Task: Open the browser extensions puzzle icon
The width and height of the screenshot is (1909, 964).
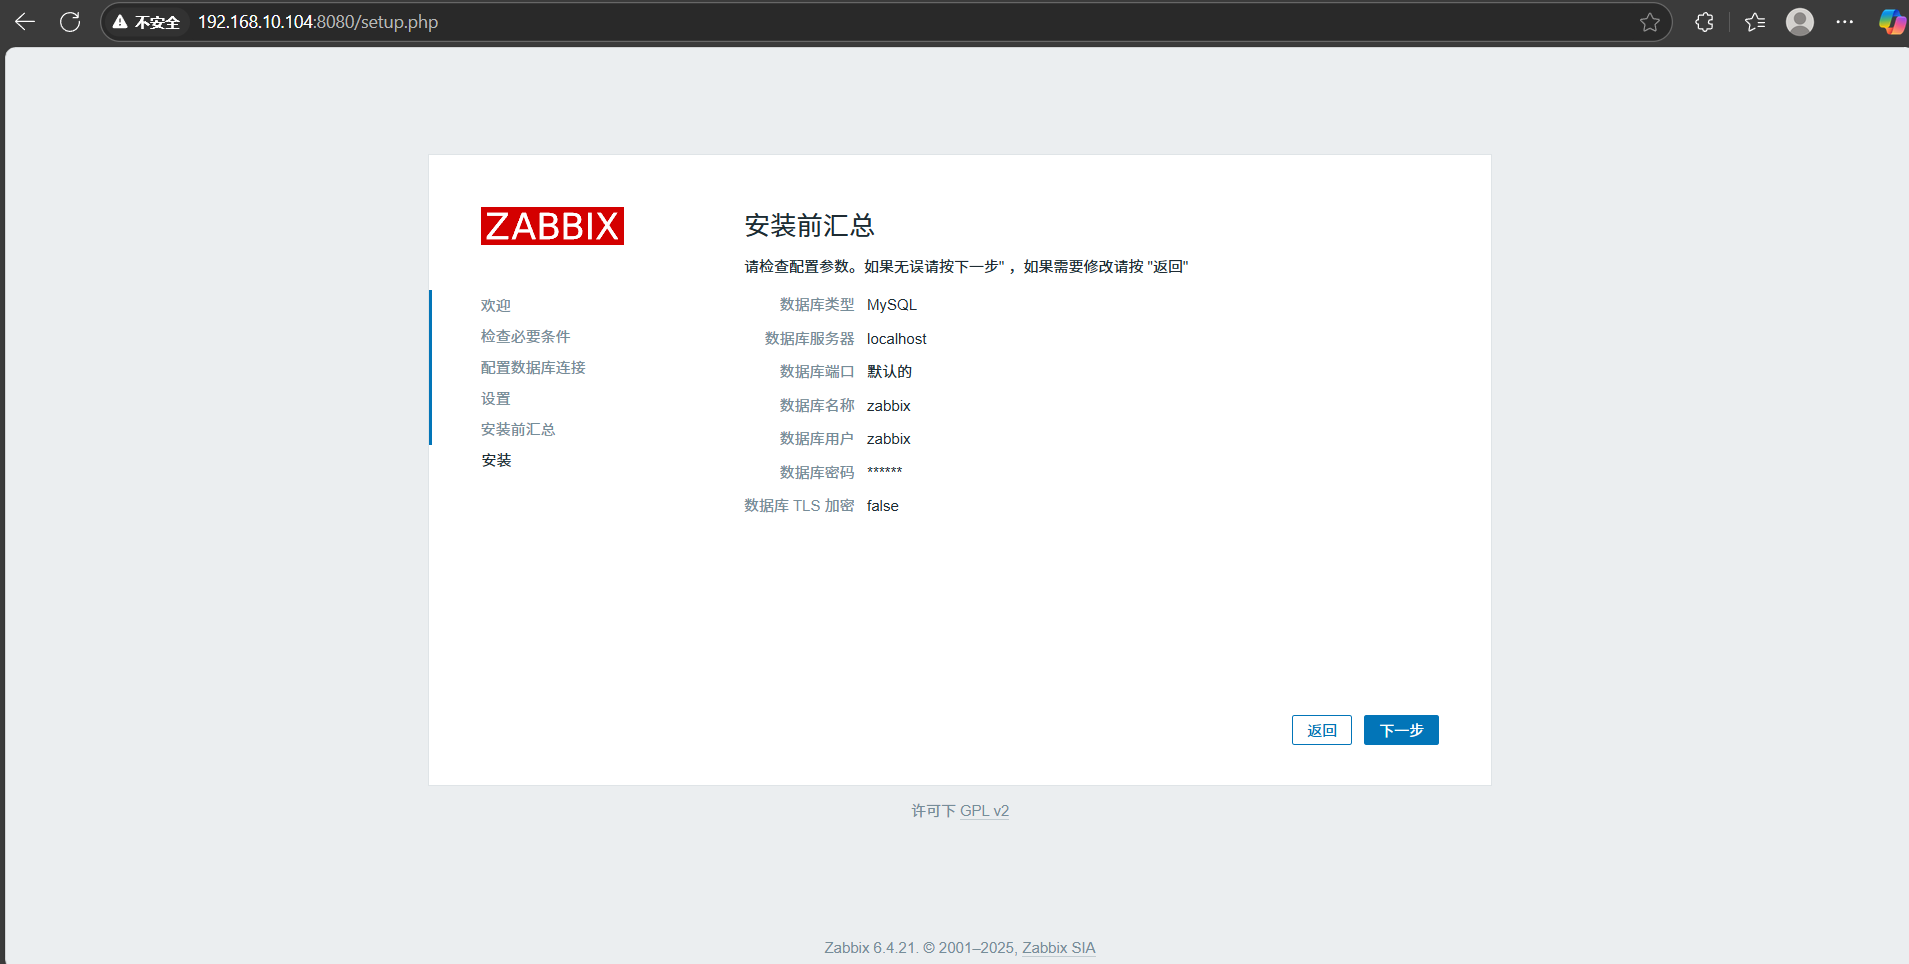Action: [1705, 22]
